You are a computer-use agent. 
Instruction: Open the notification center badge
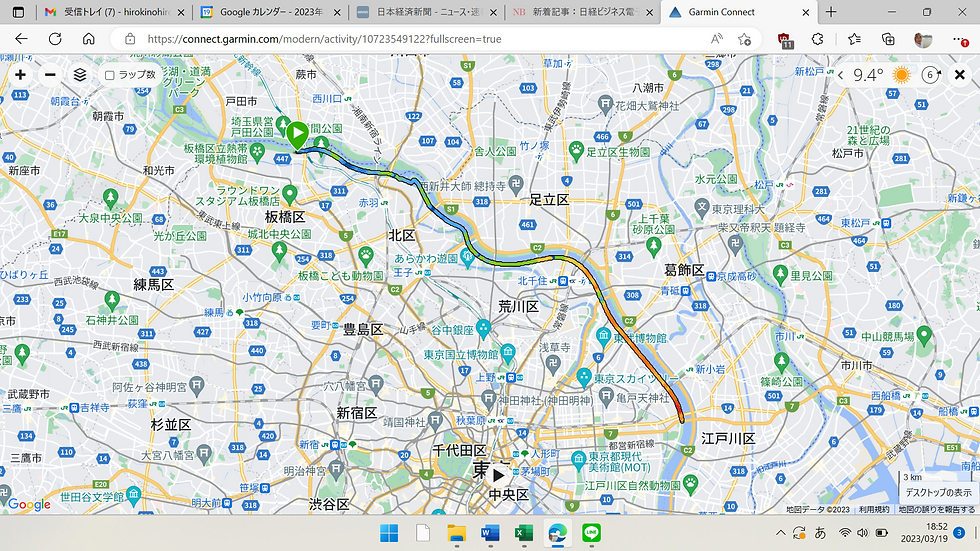959,533
